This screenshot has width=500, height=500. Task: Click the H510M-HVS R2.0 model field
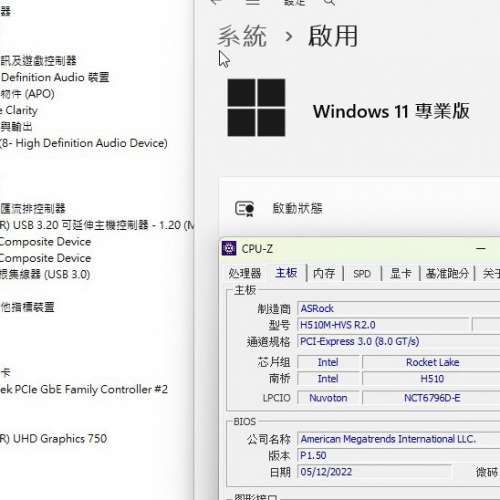(383, 325)
